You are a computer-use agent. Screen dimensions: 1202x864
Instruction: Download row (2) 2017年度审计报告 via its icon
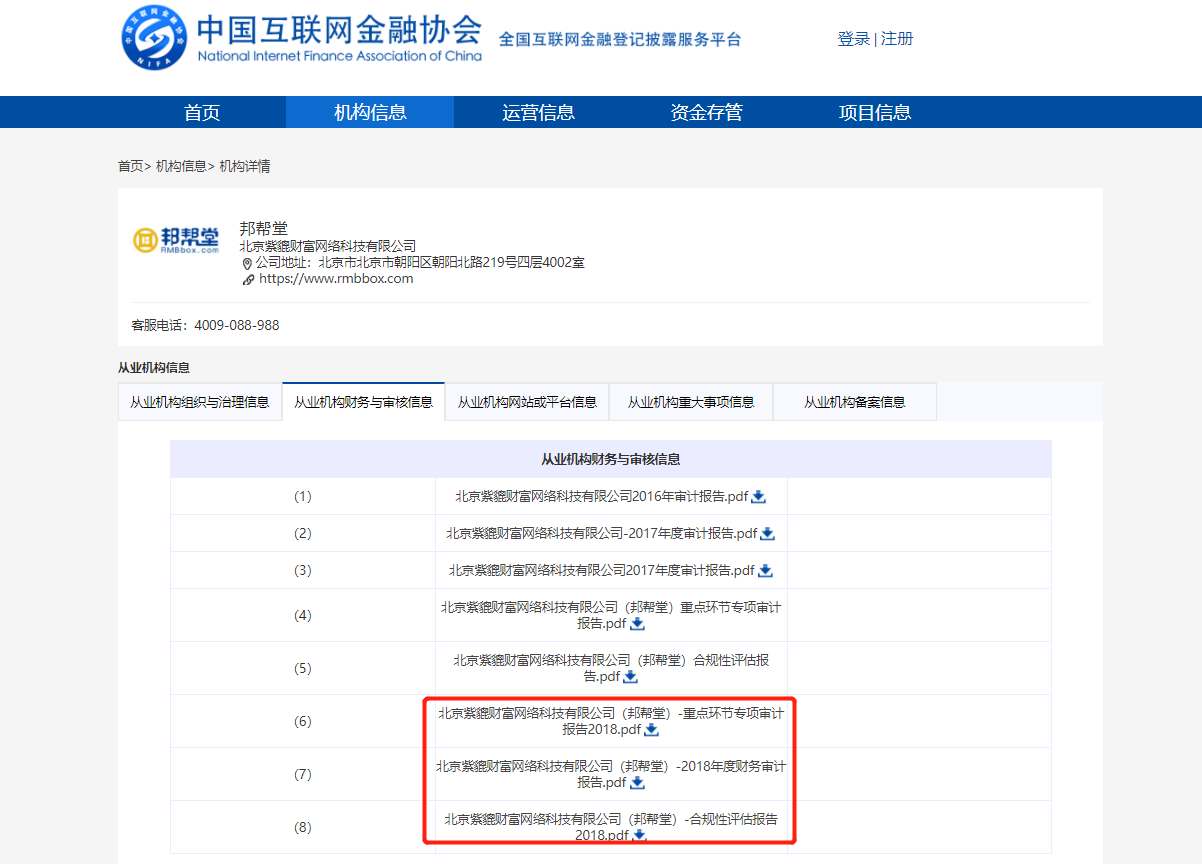click(x=768, y=533)
